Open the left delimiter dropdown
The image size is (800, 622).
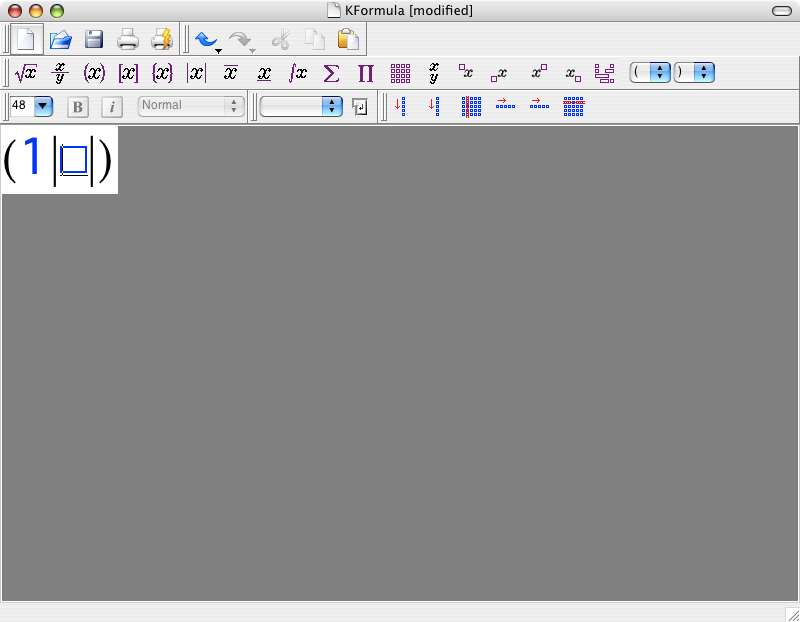(649, 72)
